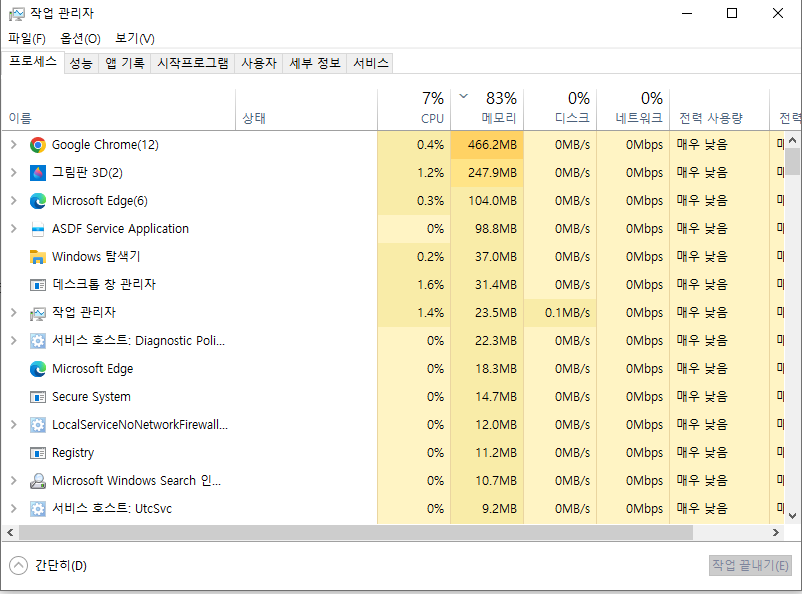The height and width of the screenshot is (594, 802).
Task: Expand the Microsoft Windows Search group
Action: click(14, 480)
